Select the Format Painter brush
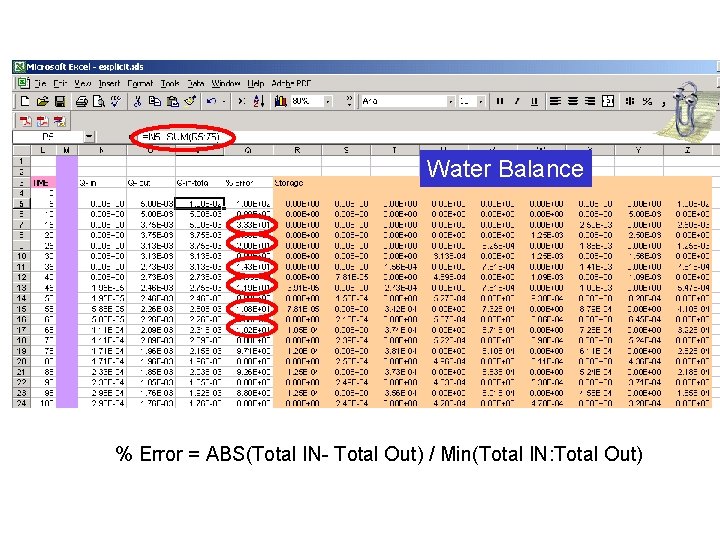 click(190, 101)
